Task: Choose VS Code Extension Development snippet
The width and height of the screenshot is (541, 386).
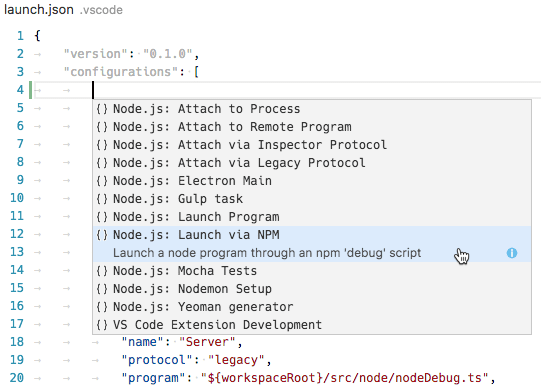Action: pos(312,325)
